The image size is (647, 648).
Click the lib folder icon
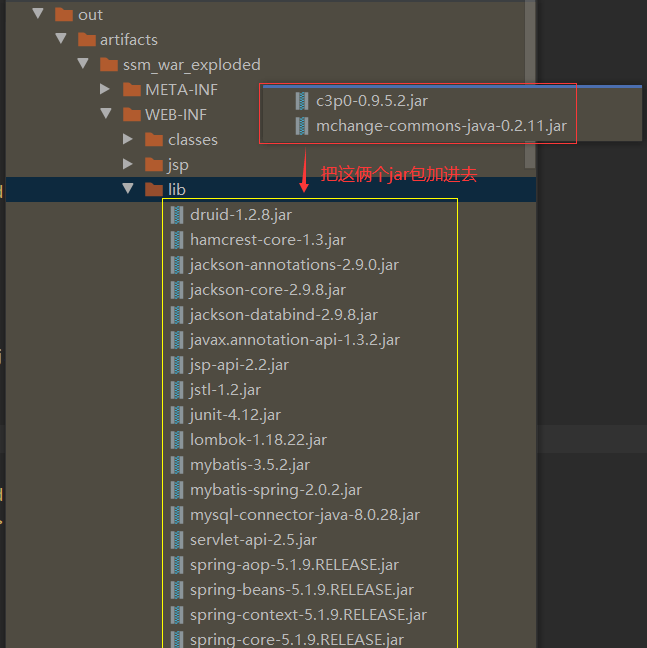[154, 190]
